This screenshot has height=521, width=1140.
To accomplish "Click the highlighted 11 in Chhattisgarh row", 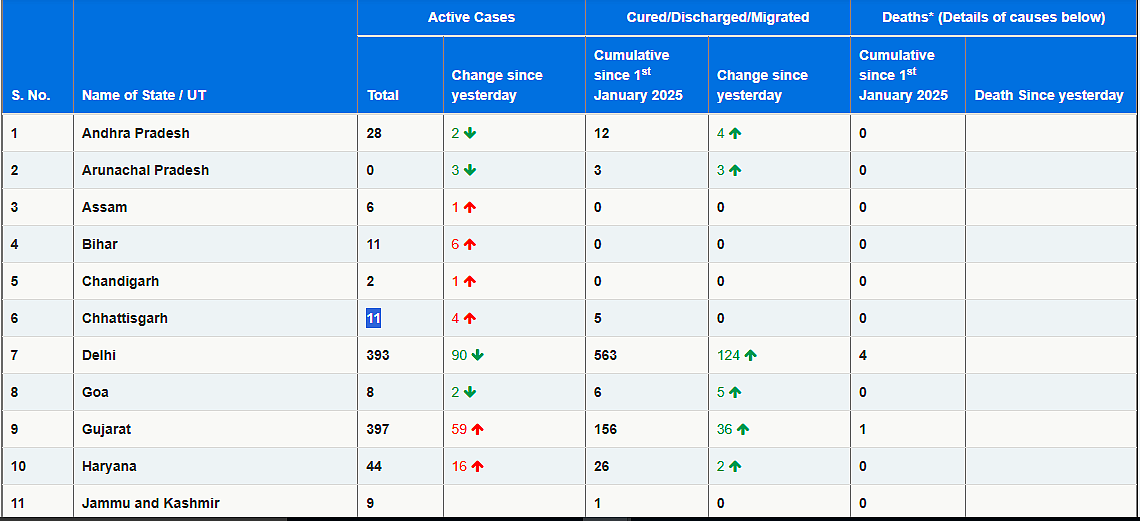I will (374, 318).
